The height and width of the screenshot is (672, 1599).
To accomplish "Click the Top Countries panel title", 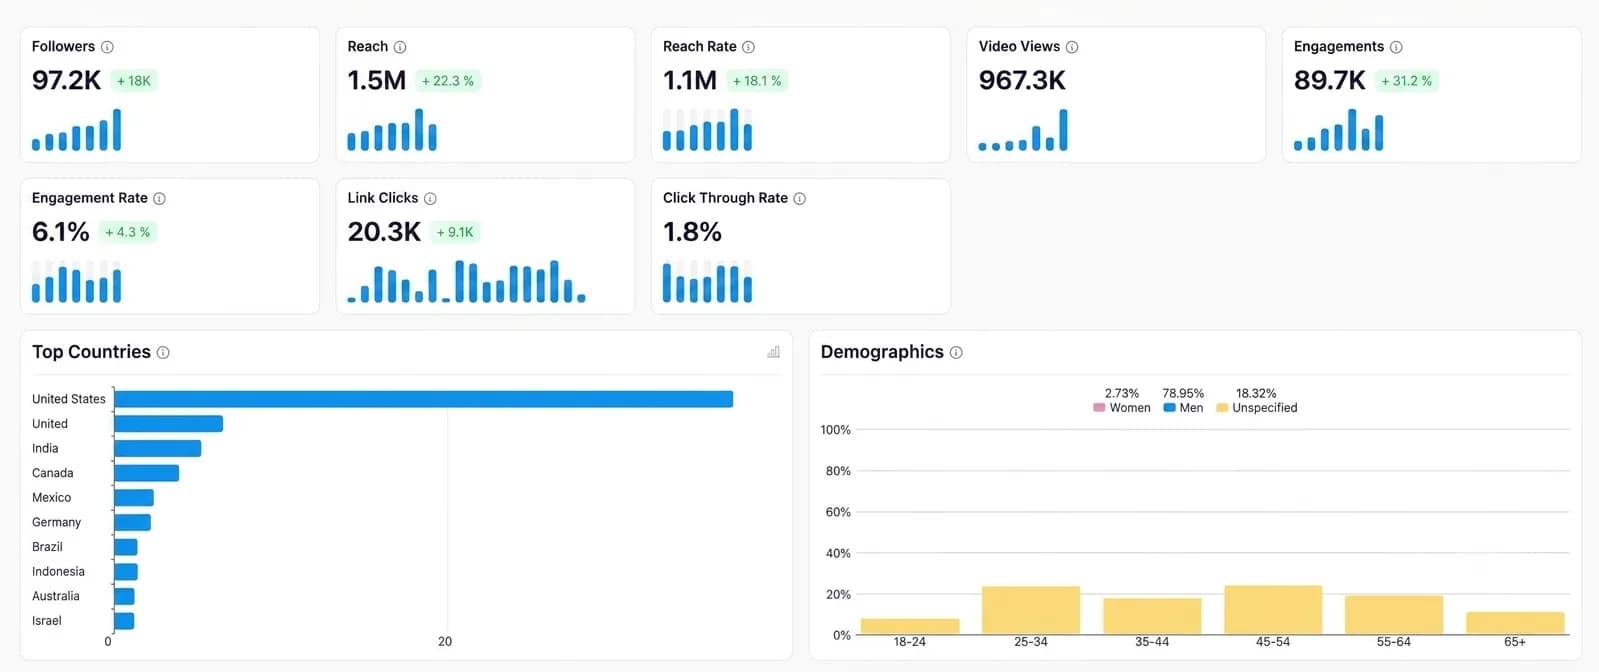I will [91, 352].
